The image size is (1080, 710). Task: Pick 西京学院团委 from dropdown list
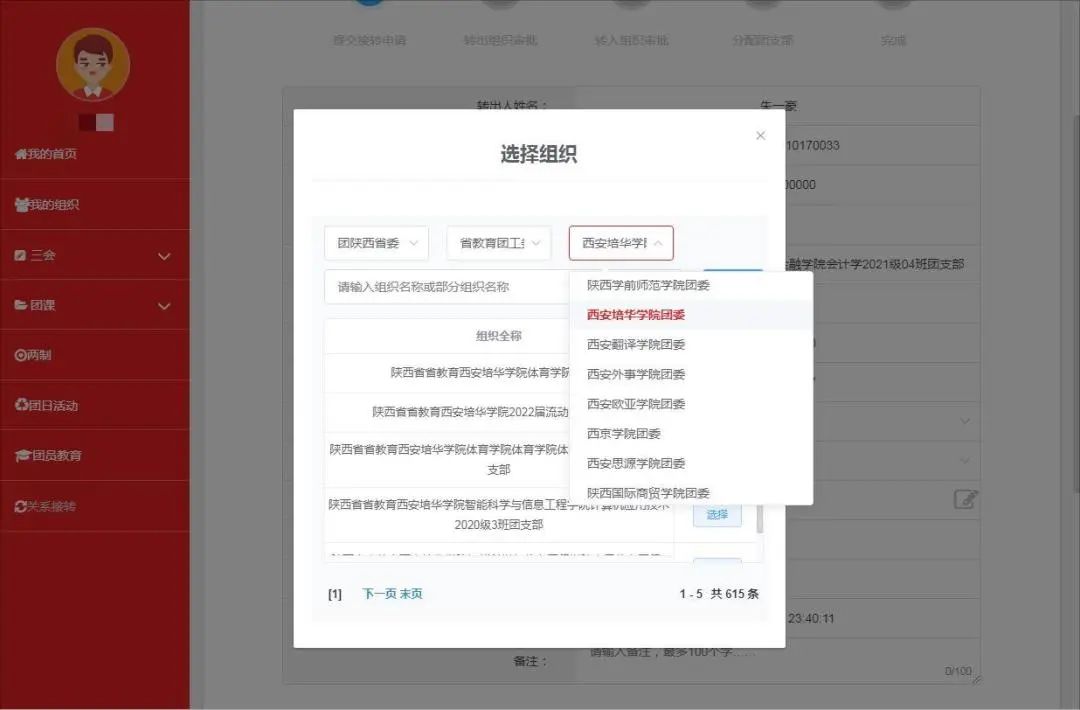(624, 434)
